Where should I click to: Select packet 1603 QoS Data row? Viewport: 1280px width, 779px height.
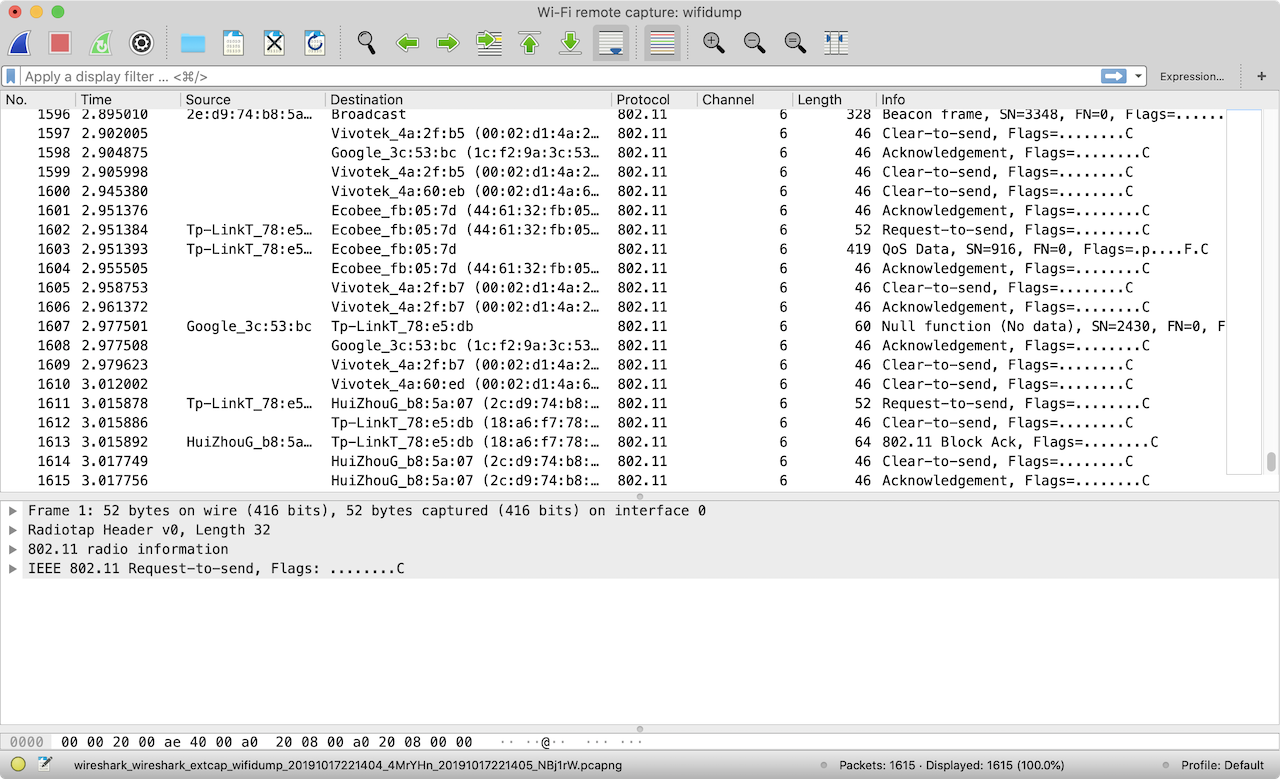pos(613,249)
